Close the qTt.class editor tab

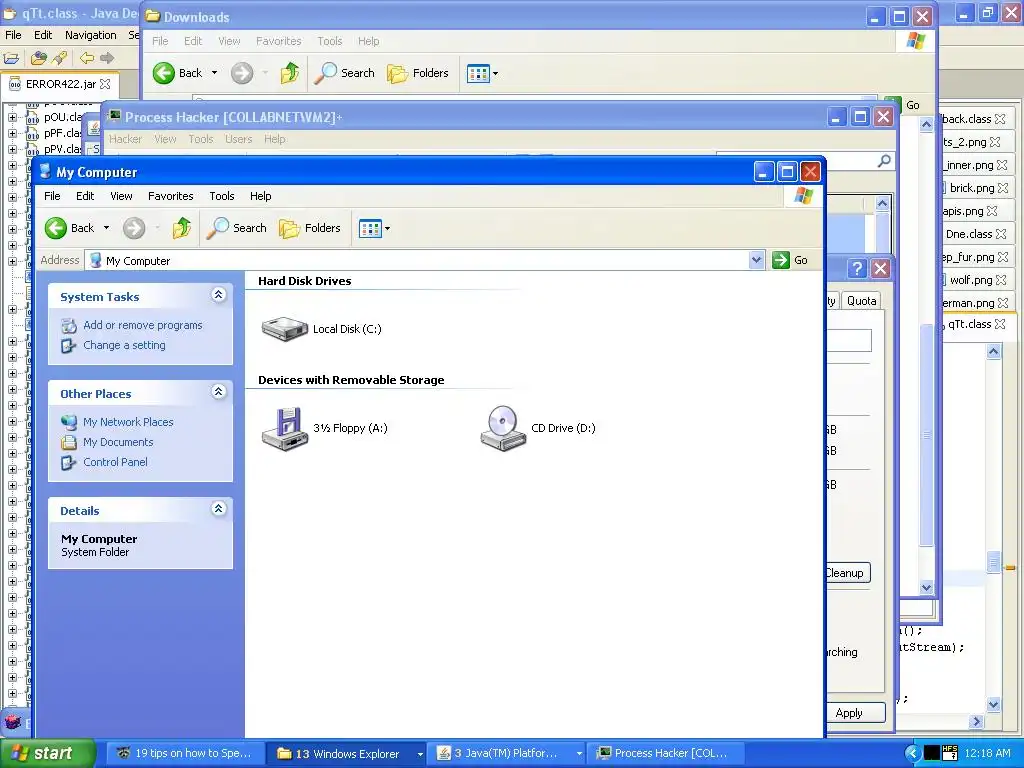1000,324
